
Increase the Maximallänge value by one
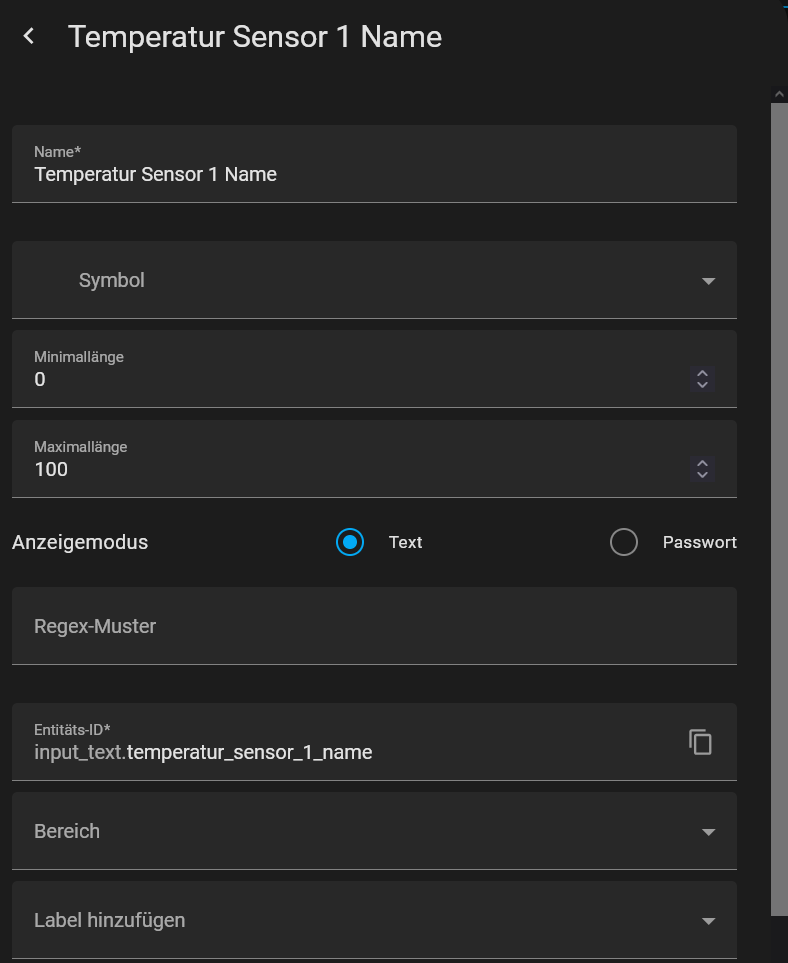[x=703, y=463]
